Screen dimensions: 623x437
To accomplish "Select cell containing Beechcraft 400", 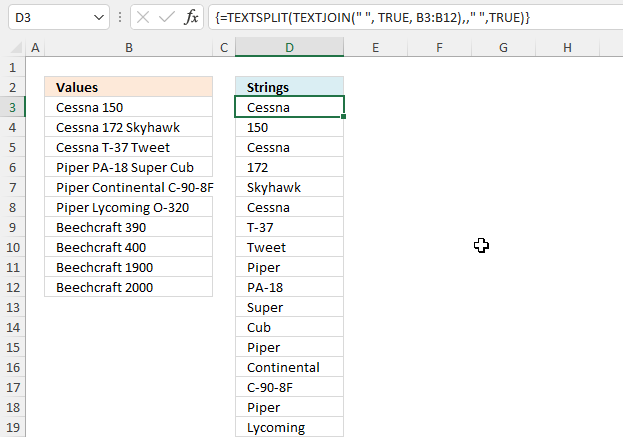I will pos(129,247).
